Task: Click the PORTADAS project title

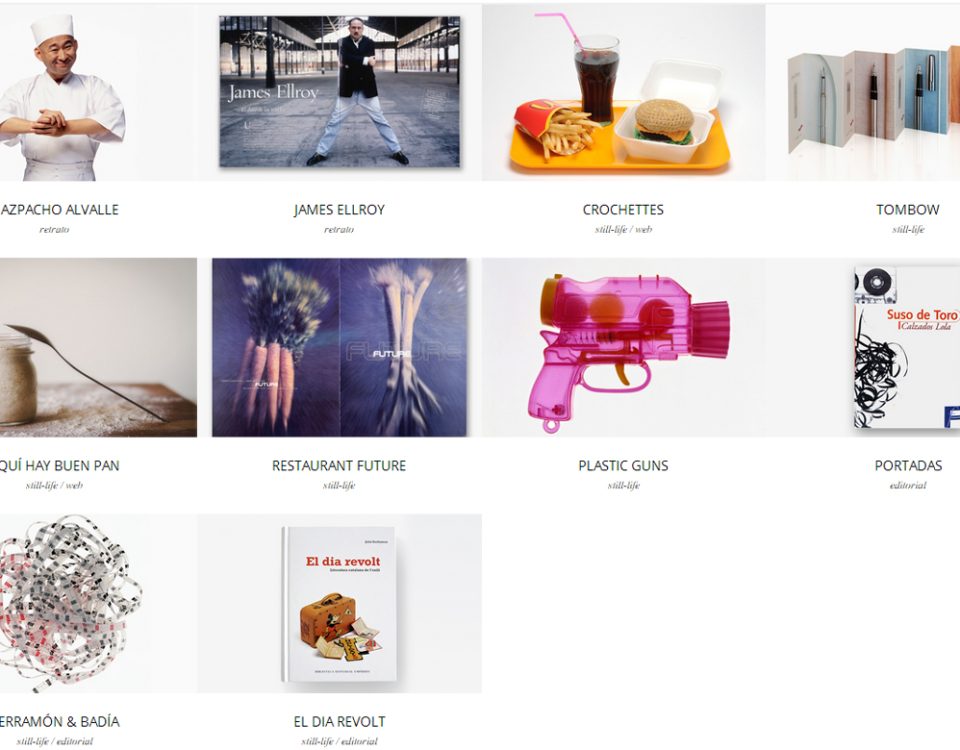Action: 908,465
